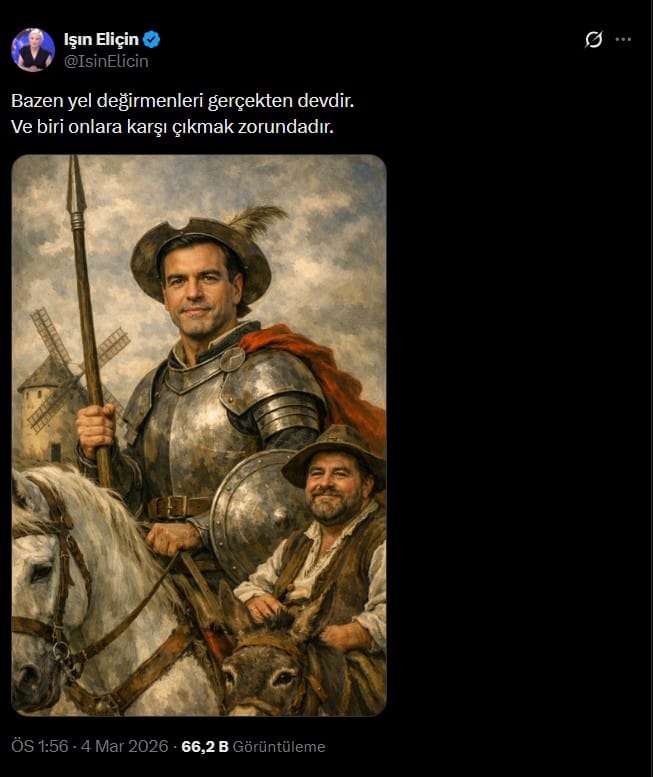The height and width of the screenshot is (777, 653).
Task: Click the ÖS 1:56 timestamp
Action: 40,746
